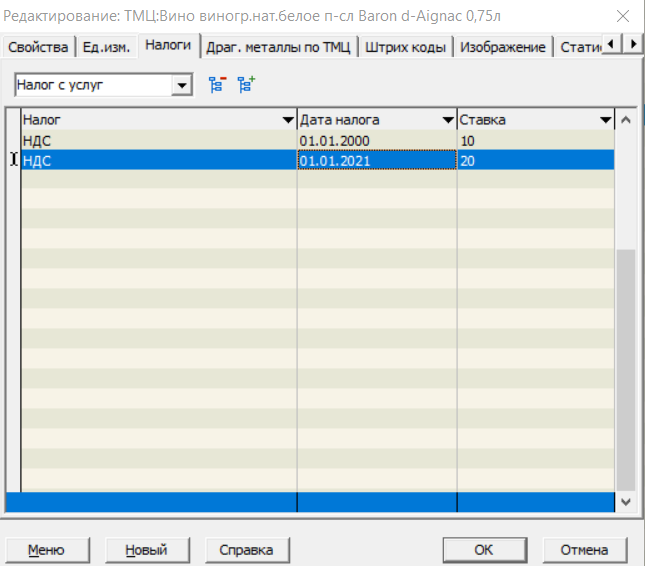This screenshot has width=645, height=566.
Task: Click the add tax row icon
Action: point(245,85)
